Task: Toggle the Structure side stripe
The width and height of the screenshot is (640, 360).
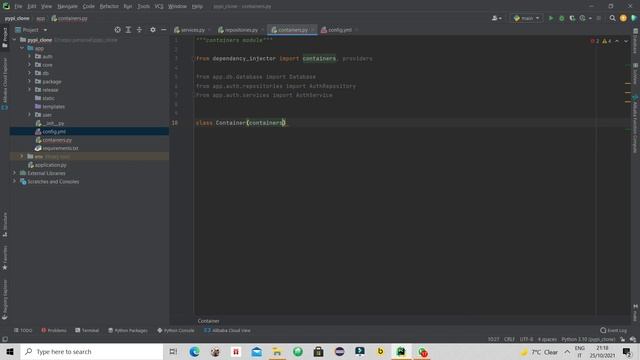Action: pos(5,224)
